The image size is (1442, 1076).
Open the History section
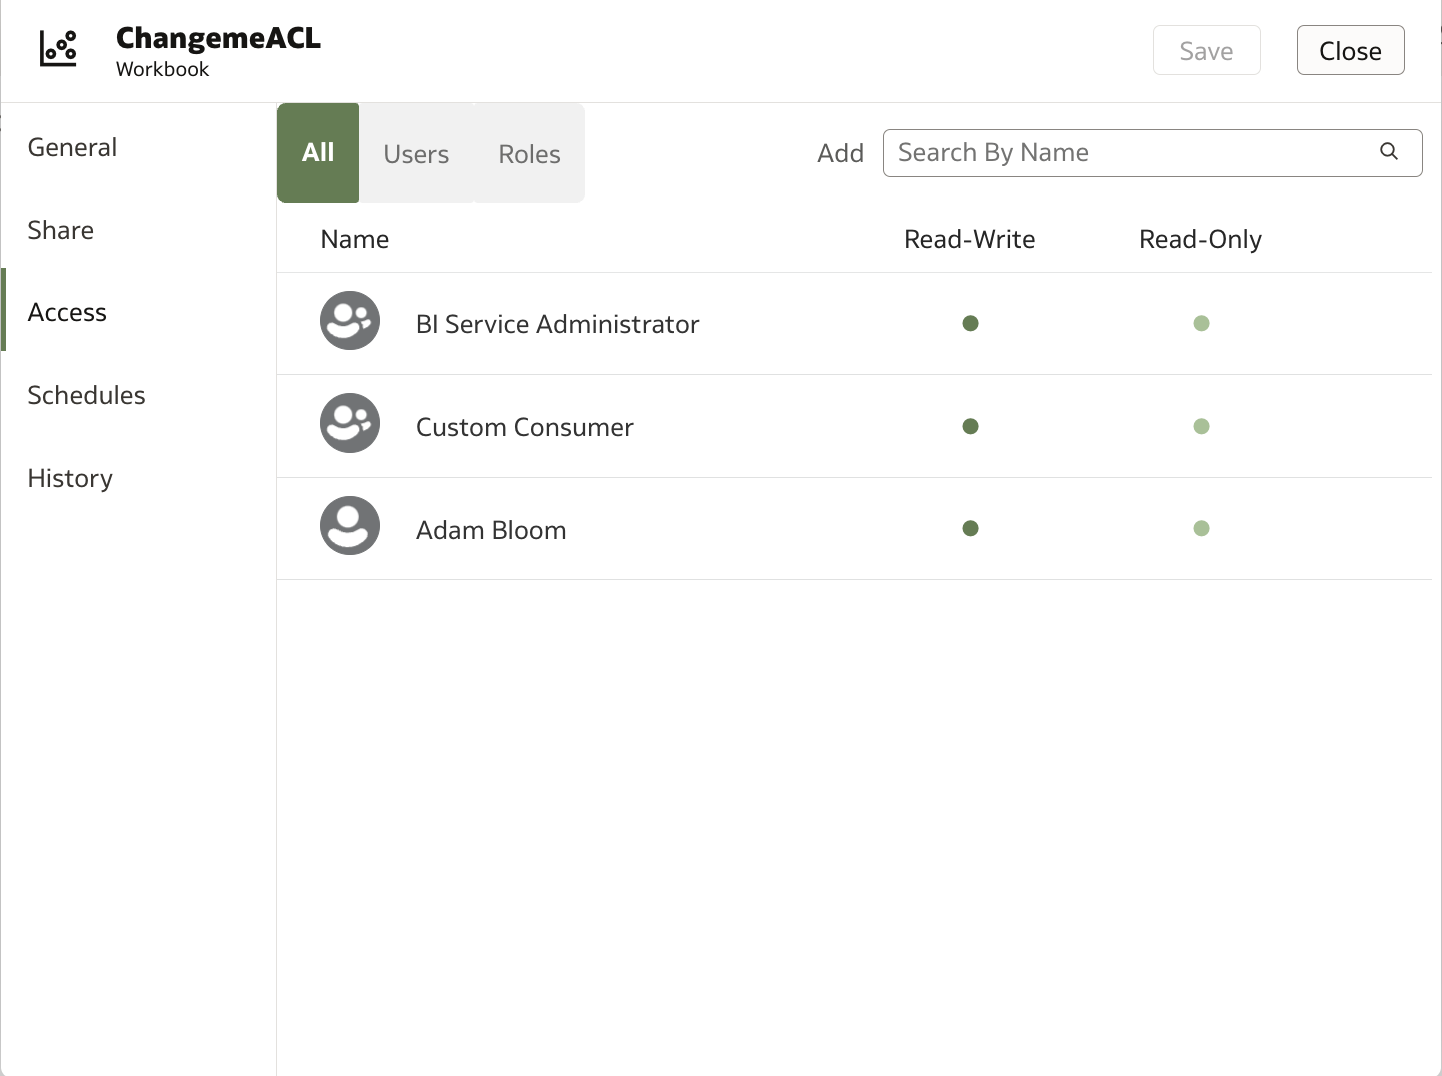point(70,478)
